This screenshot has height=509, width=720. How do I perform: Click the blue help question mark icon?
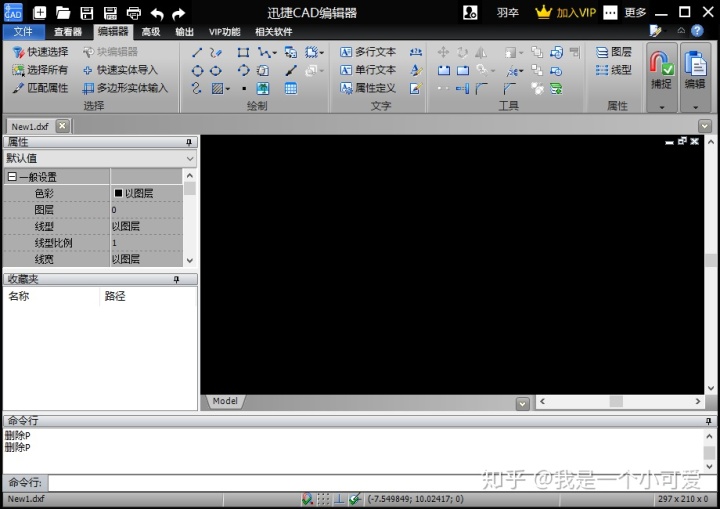[697, 31]
